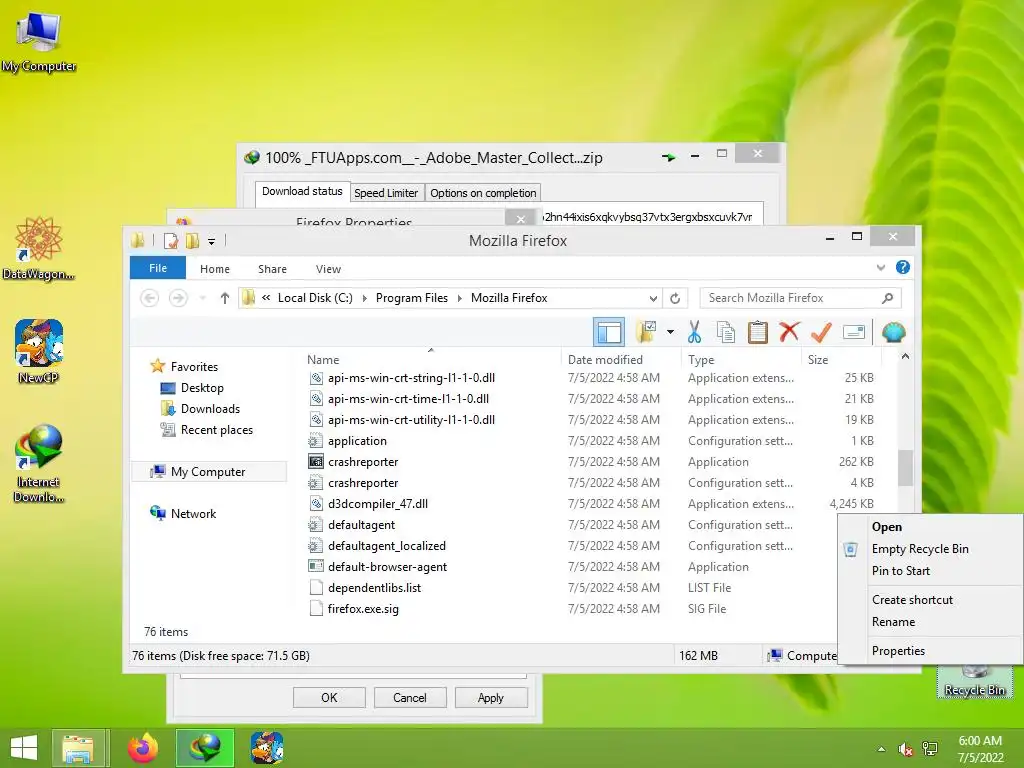Open DataWagon desktop shortcut
The width and height of the screenshot is (1024, 768).
(39, 248)
